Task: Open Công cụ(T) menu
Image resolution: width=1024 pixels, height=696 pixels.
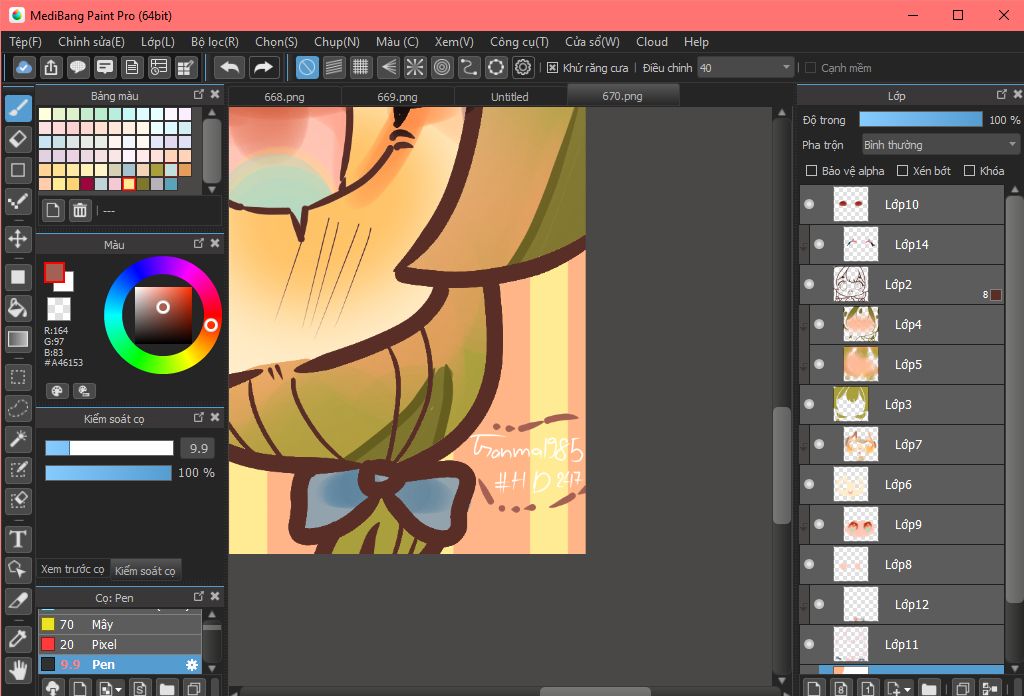Action: coord(519,42)
